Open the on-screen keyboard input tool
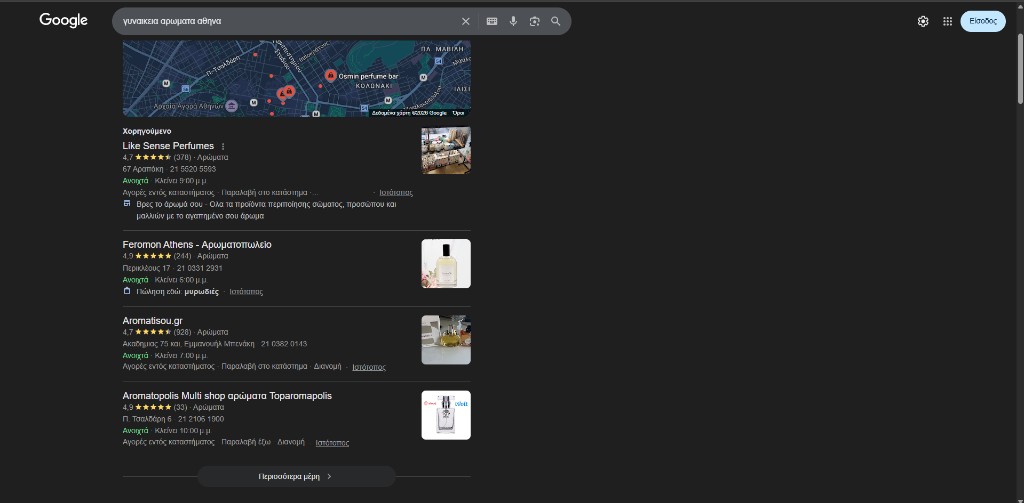This screenshot has width=1024, height=503. 492,22
